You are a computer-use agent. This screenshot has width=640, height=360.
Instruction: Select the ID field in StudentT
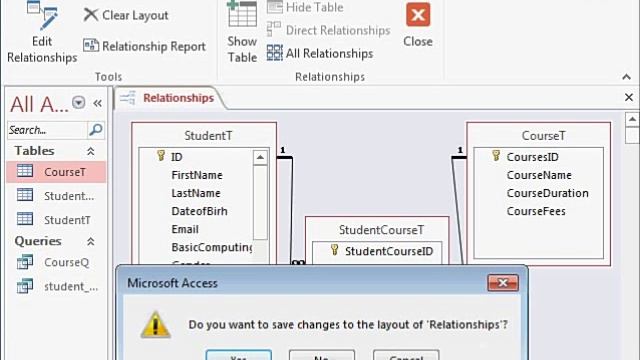pyautogui.click(x=176, y=157)
